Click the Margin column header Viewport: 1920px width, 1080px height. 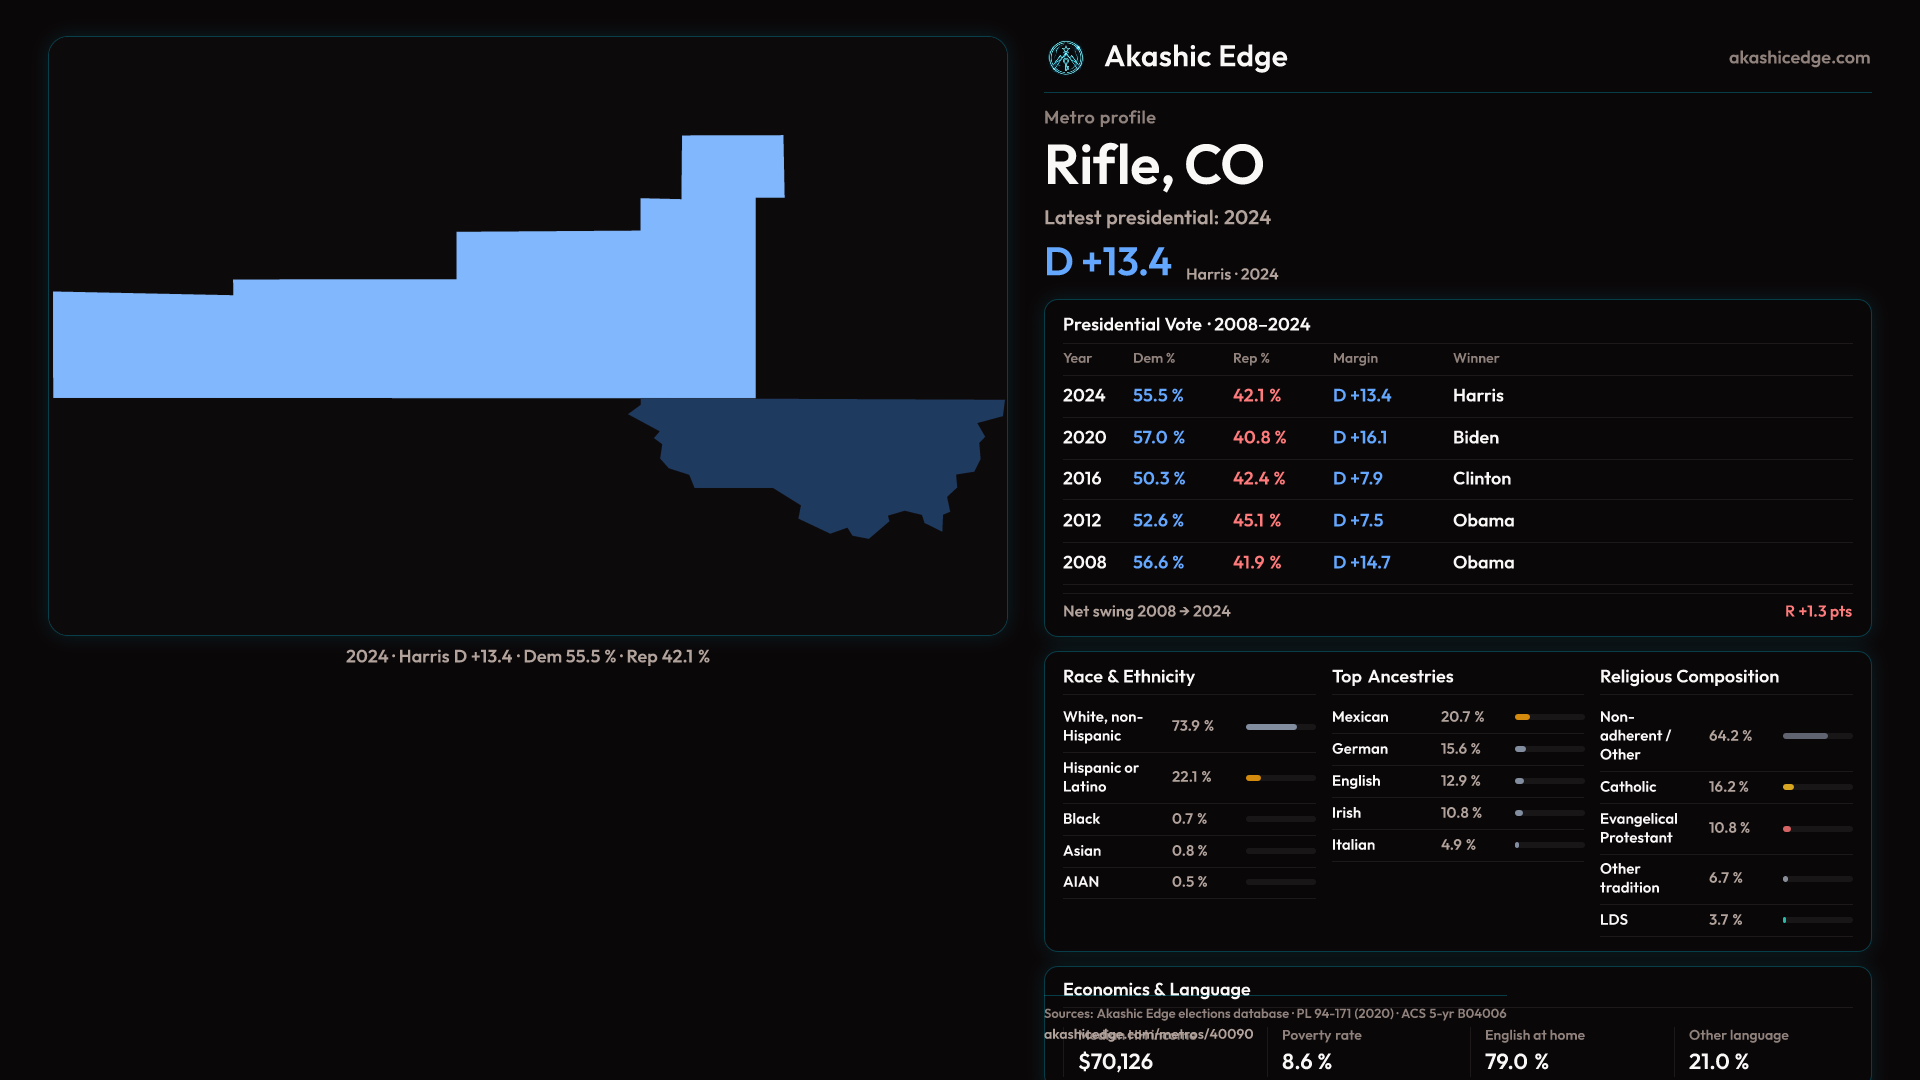[1354, 358]
